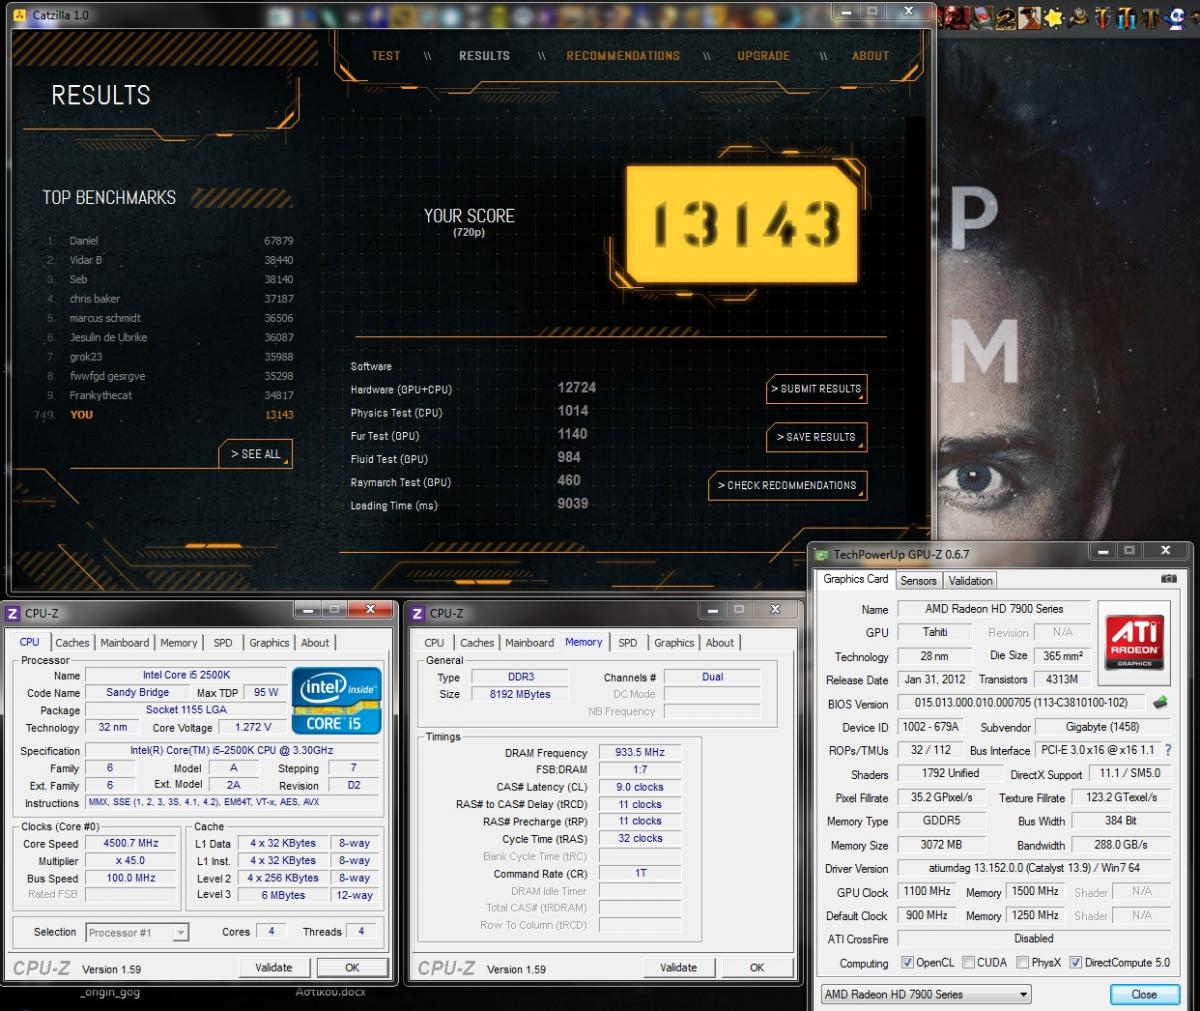1200x1011 pixels.
Task: Click Validate in CPU-Z window showing Memory tab
Action: pos(678,967)
